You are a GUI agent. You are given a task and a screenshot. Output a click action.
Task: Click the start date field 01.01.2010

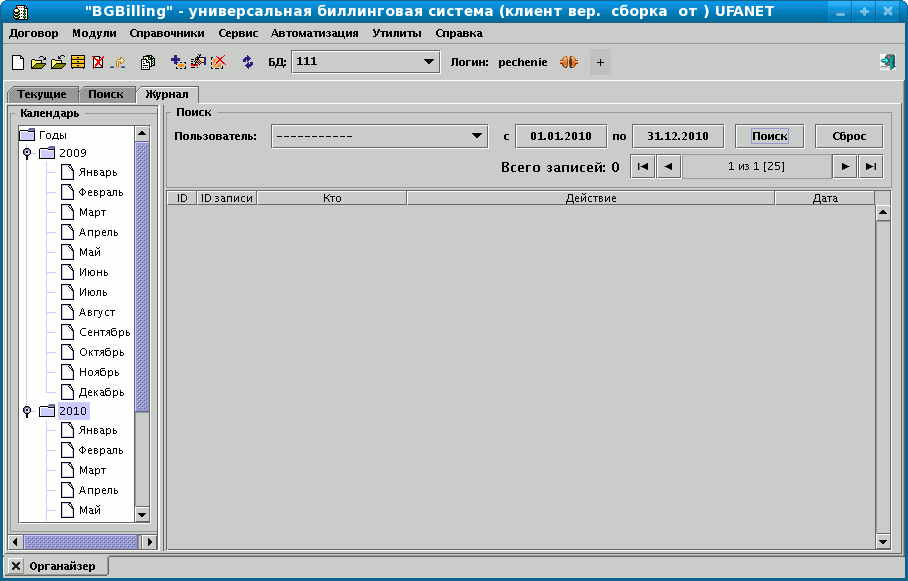[561, 136]
